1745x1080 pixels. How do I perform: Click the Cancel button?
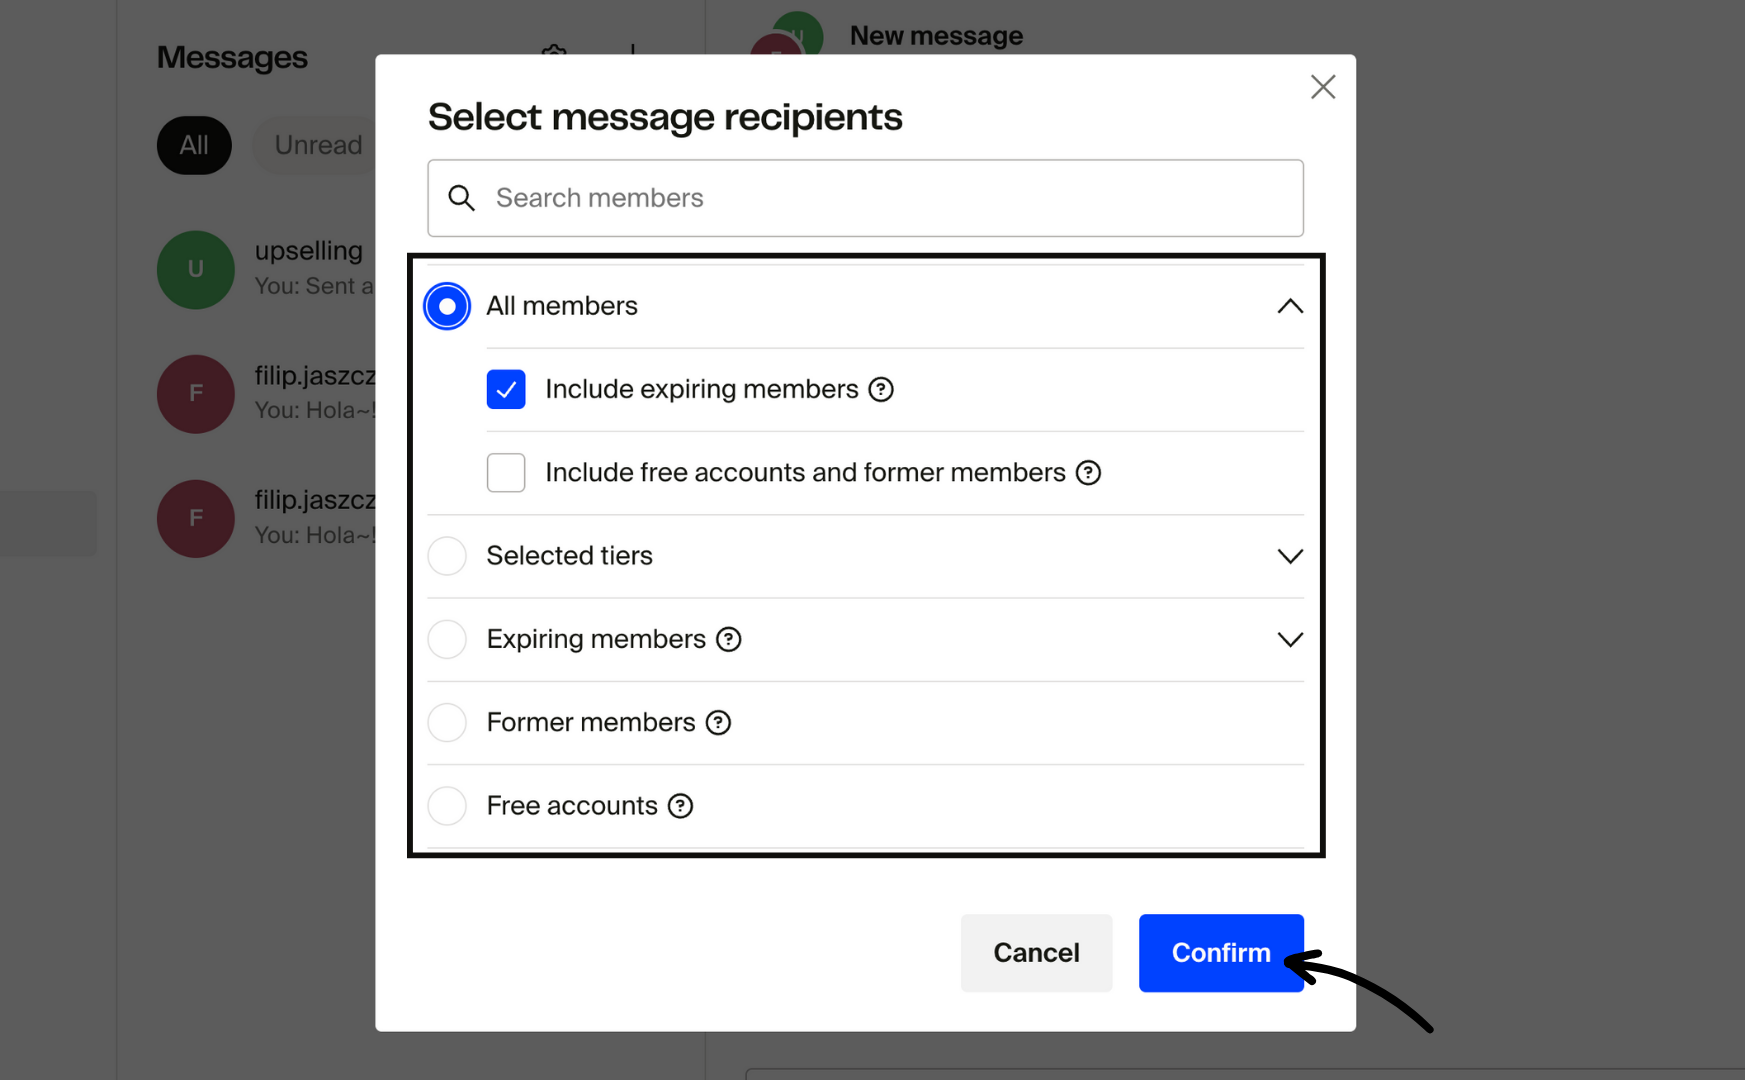coord(1036,952)
